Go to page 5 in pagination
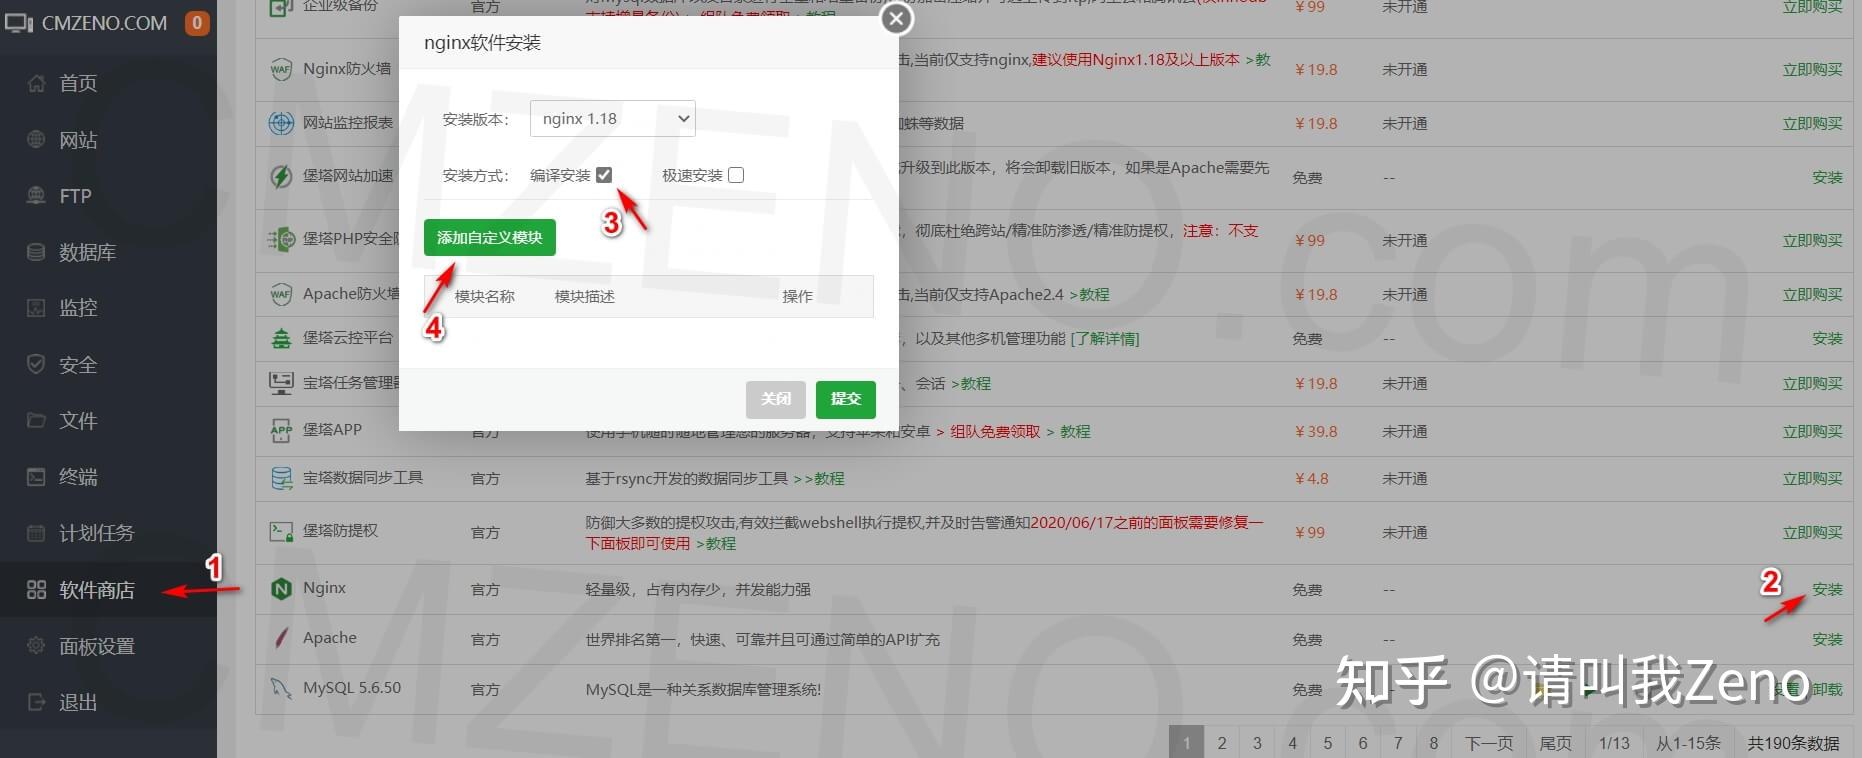Viewport: 1862px width, 758px height. pyautogui.click(x=1328, y=742)
